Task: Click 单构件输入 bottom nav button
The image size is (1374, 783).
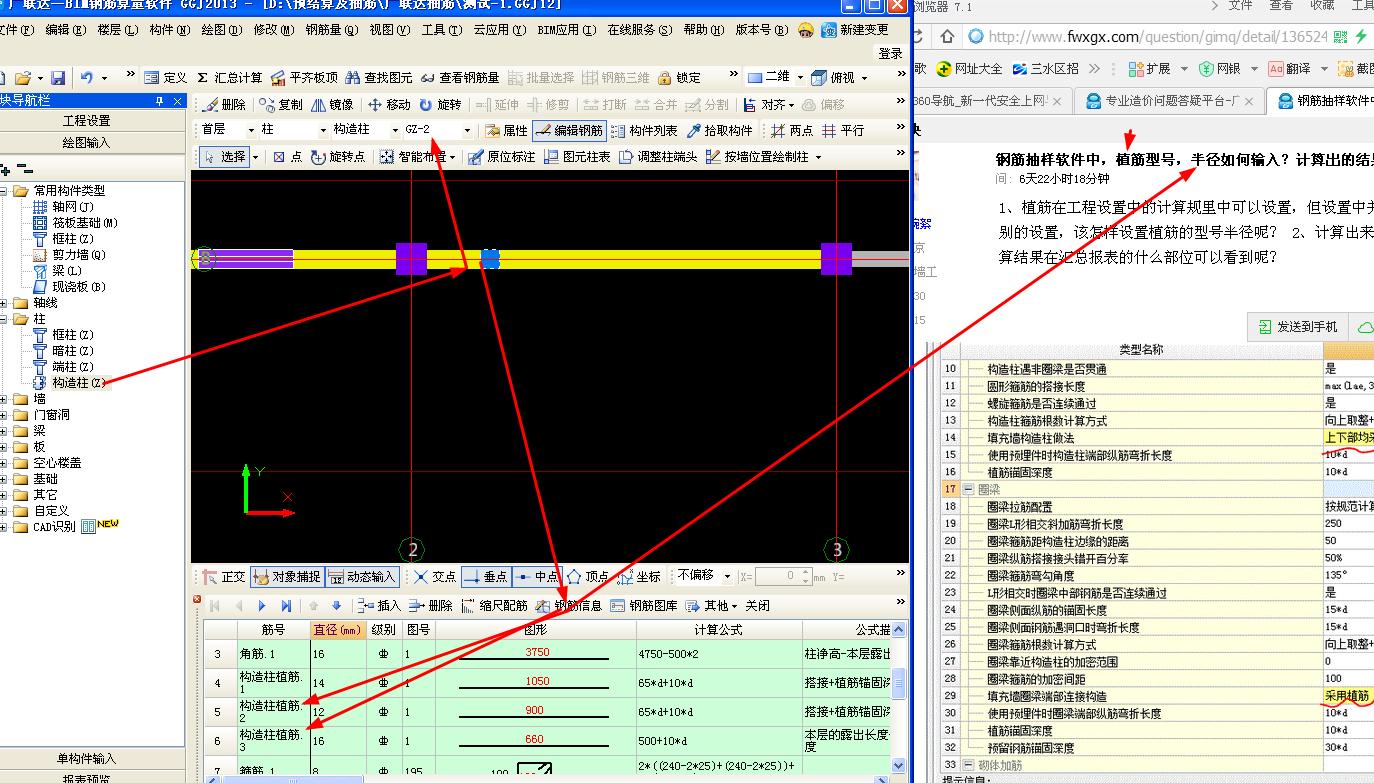Action: (87, 758)
